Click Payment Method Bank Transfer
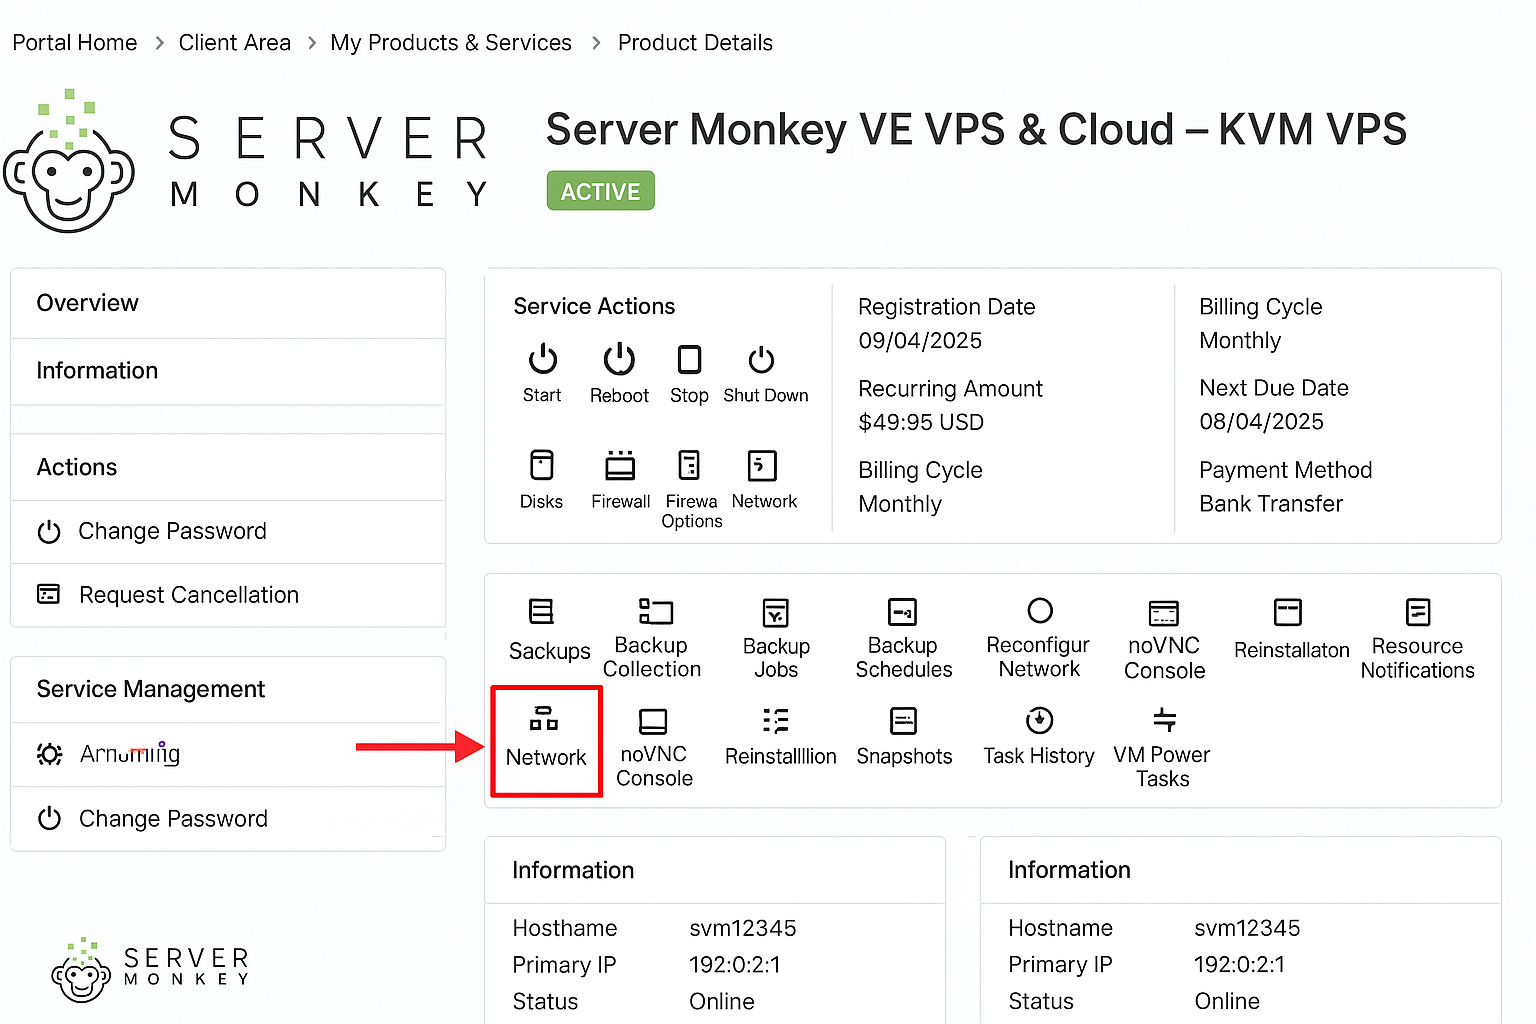The height and width of the screenshot is (1024, 1536). coord(1271,504)
